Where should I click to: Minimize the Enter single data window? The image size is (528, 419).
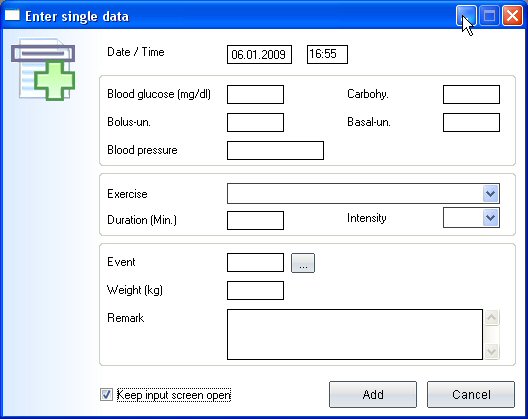[466, 15]
